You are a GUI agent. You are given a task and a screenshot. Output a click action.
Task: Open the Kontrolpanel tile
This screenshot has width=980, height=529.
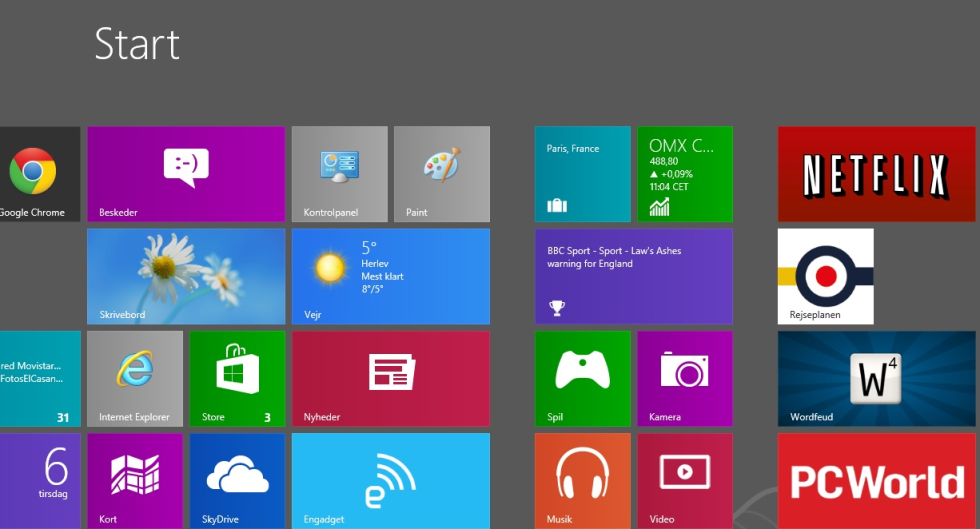click(x=339, y=174)
